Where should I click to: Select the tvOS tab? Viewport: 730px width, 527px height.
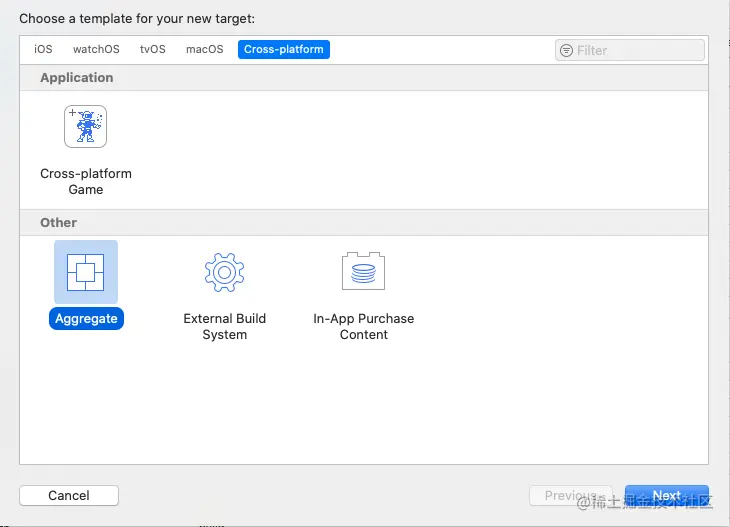coord(153,49)
